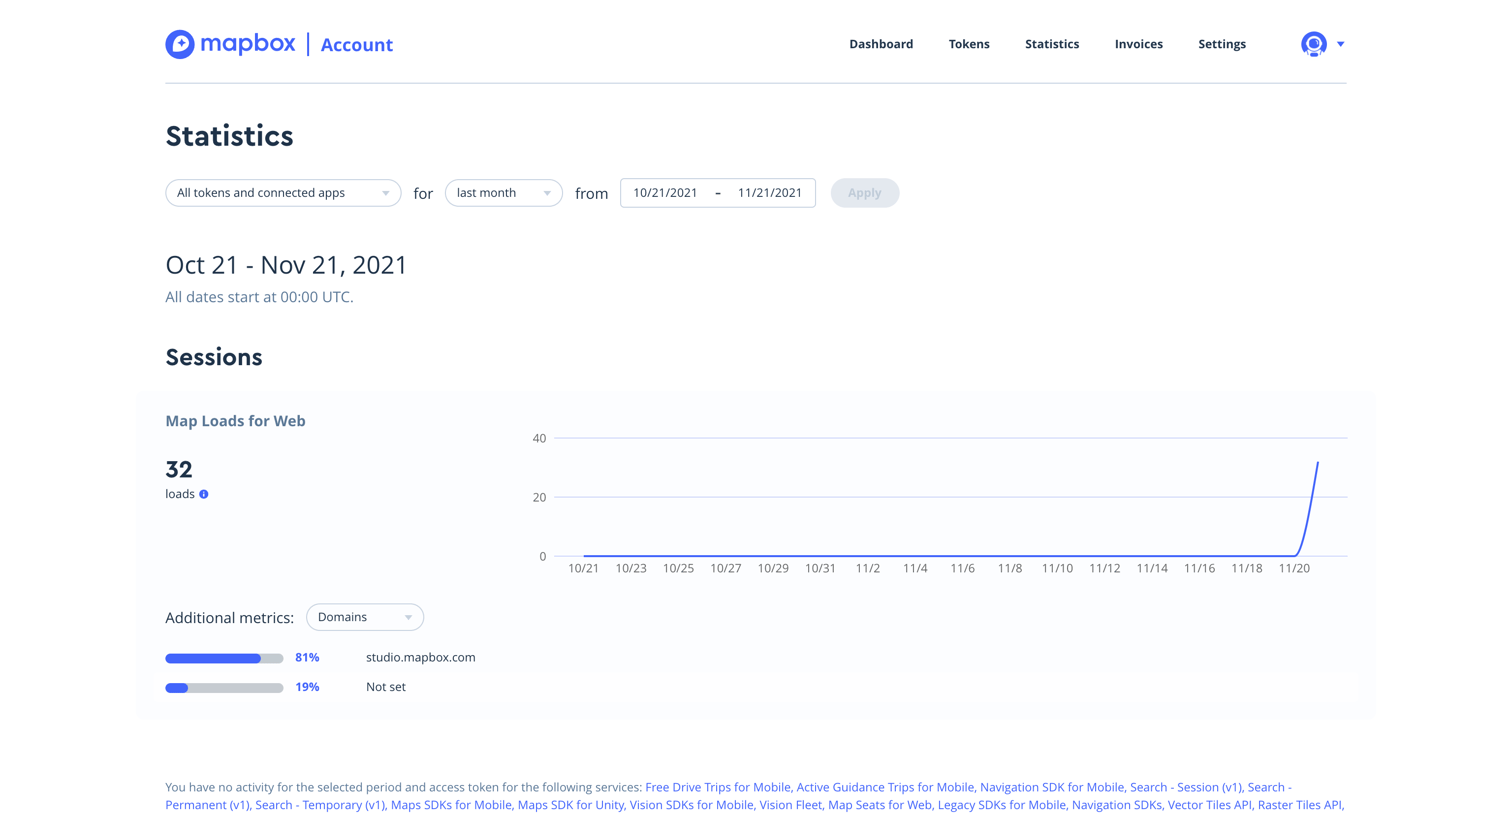Click the Not set 19% progress bar
Screen dimensions: 1512x814
224,688
